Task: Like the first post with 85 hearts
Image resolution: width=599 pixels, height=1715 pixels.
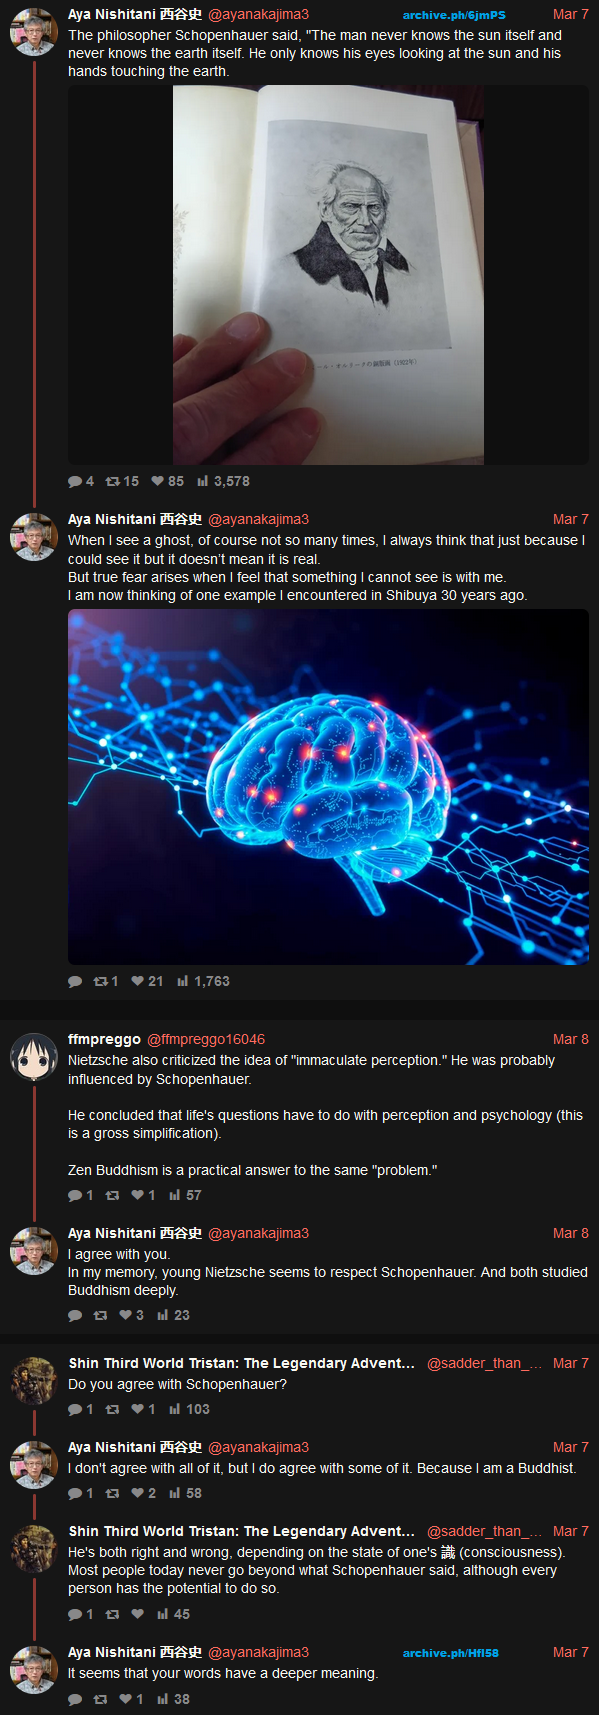Action: click(157, 481)
